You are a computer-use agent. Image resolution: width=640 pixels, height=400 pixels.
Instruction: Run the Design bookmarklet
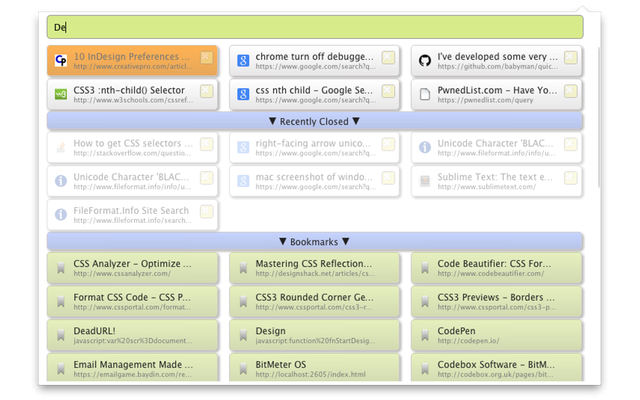click(314, 335)
